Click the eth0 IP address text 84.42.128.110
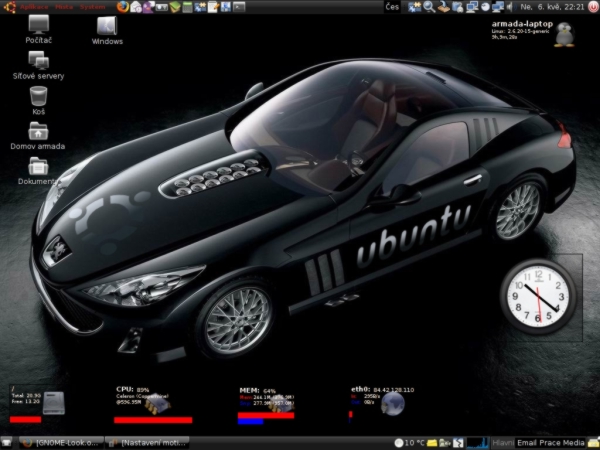The height and width of the screenshot is (450, 600). point(393,390)
